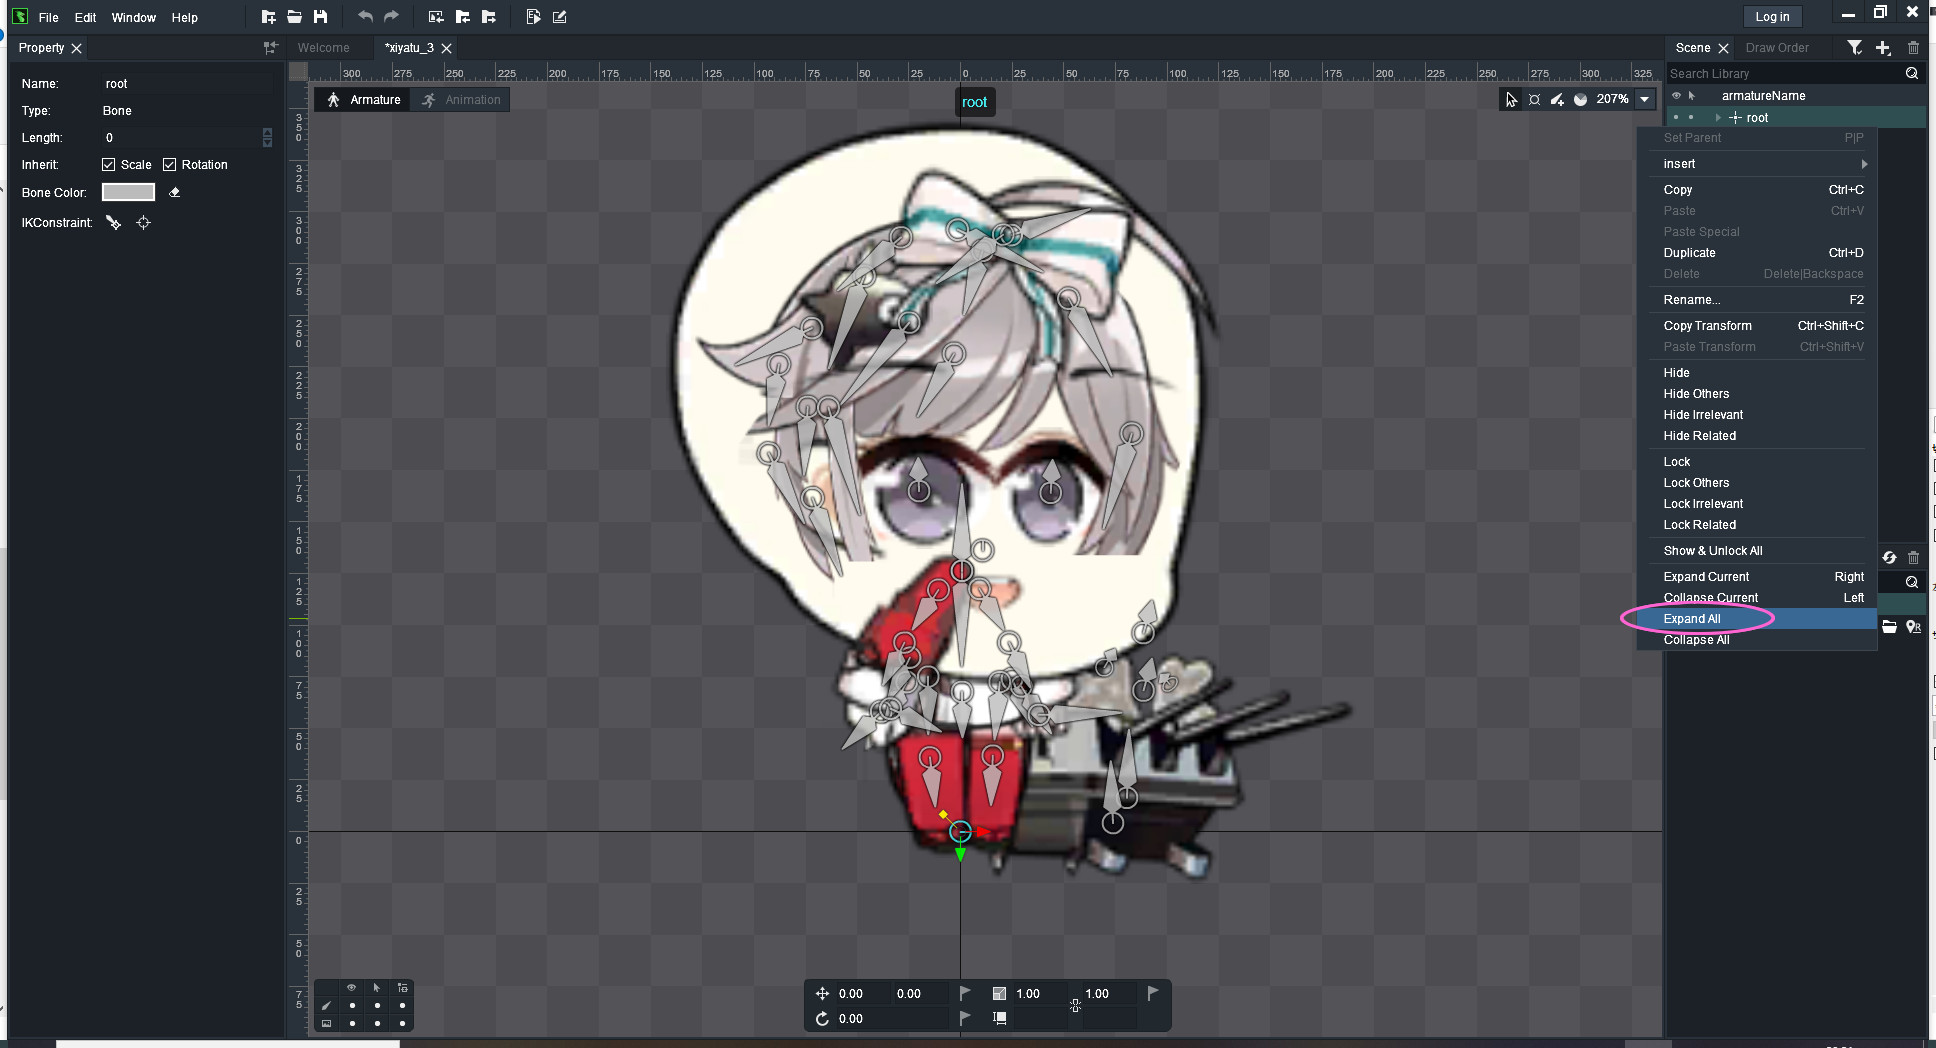
Task: Click the export folder icon with right arrow
Action: pyautogui.click(x=488, y=17)
